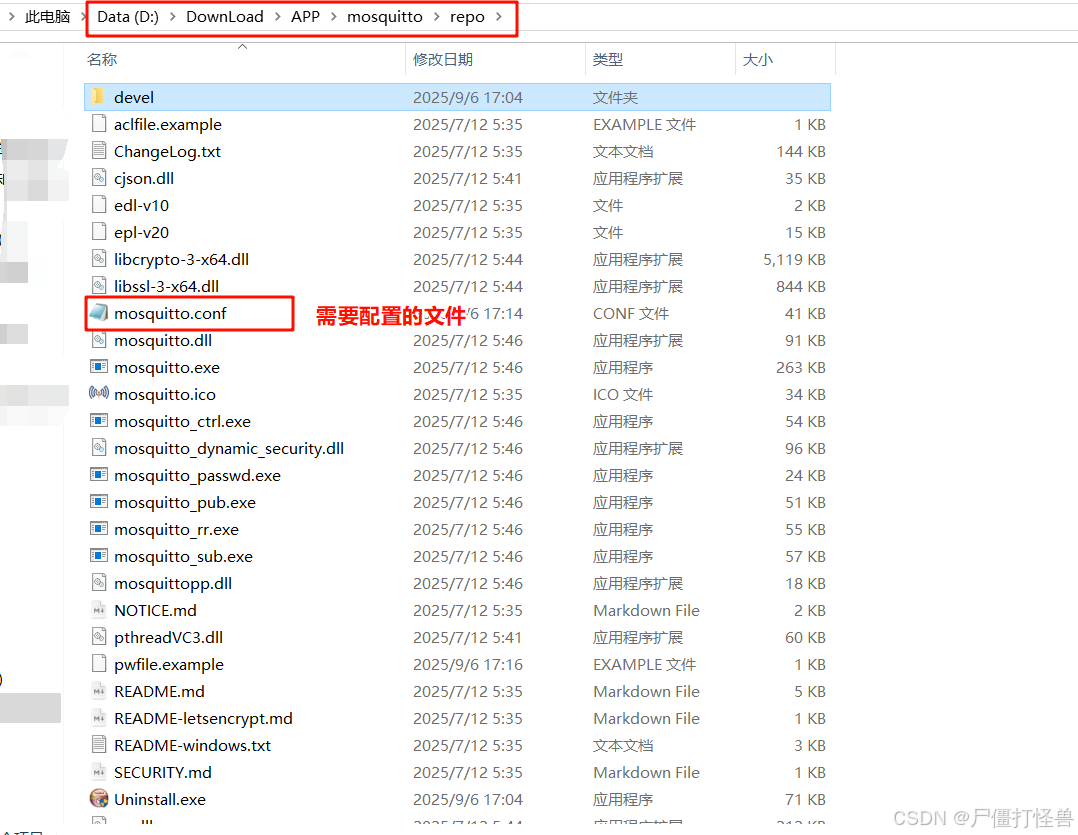Select the devel folder icon
1078x835 pixels.
tap(99, 97)
